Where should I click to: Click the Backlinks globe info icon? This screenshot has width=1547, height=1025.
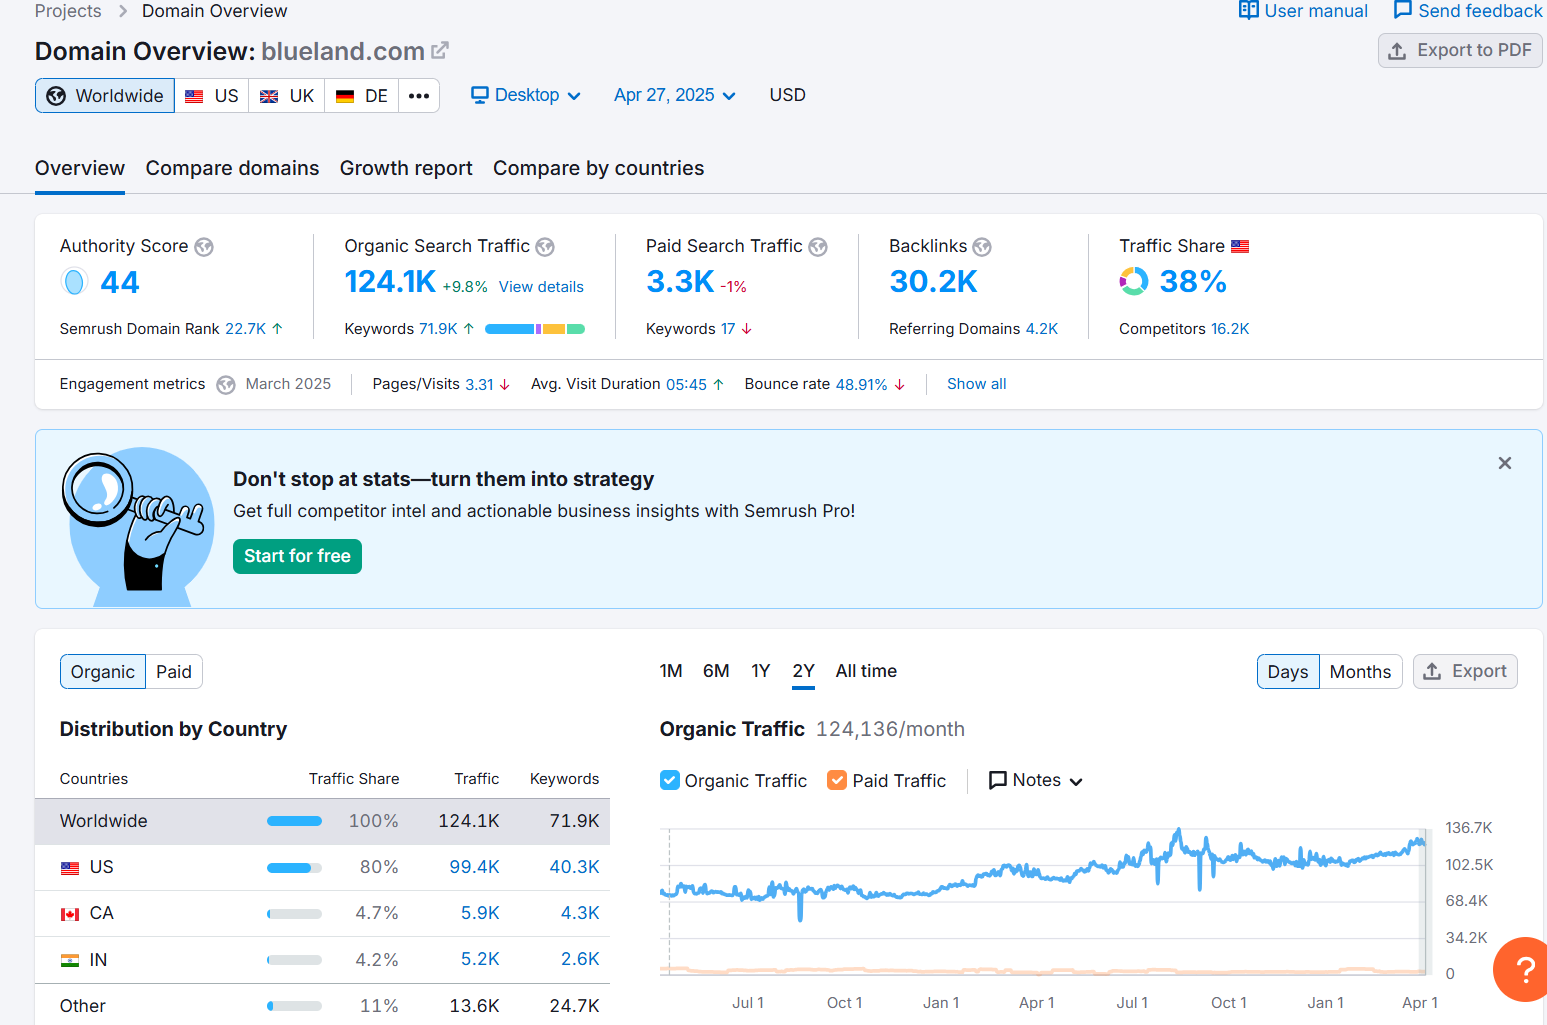(982, 247)
